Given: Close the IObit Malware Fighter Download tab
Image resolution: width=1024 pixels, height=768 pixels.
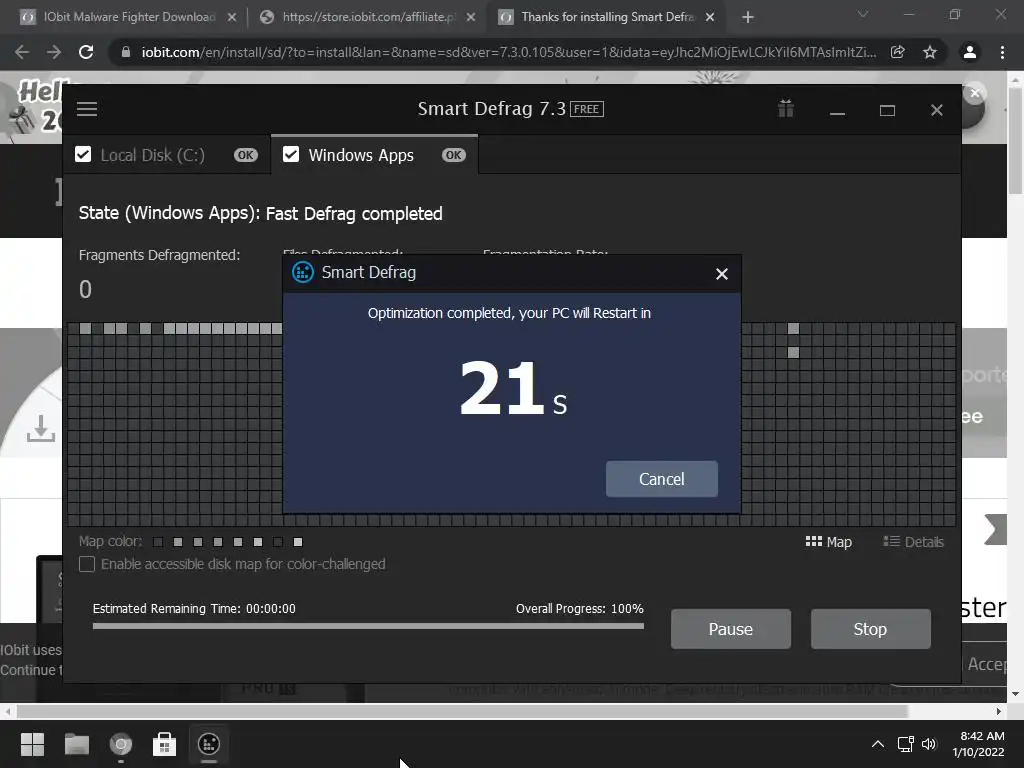Looking at the screenshot, I should pos(232,18).
